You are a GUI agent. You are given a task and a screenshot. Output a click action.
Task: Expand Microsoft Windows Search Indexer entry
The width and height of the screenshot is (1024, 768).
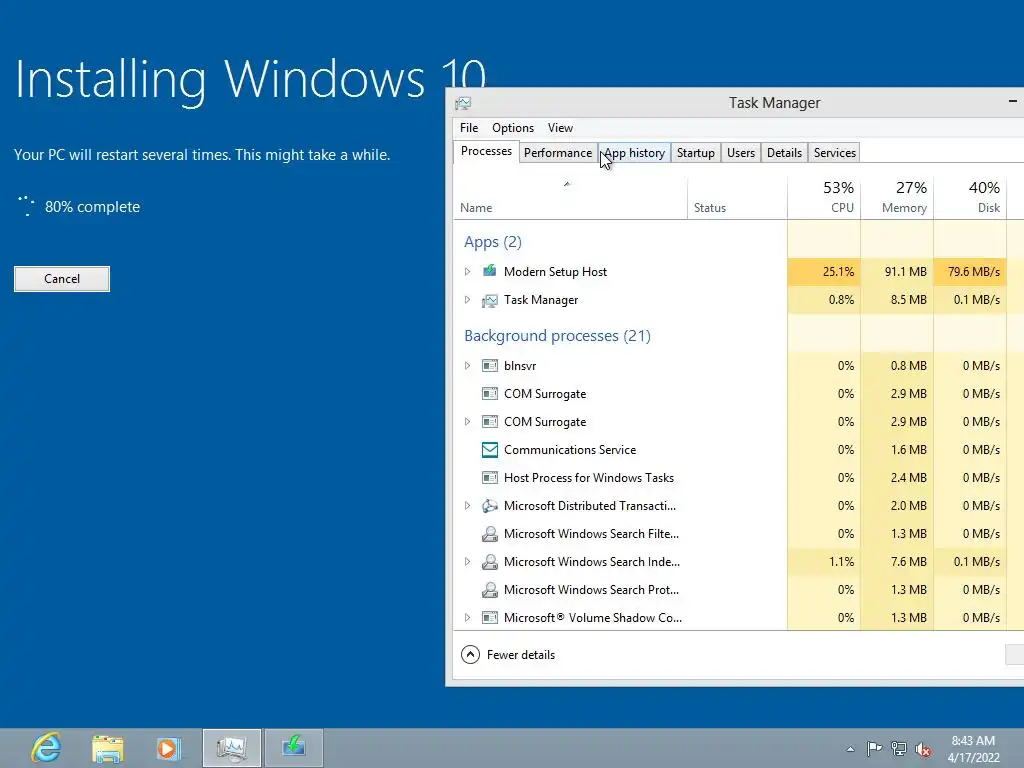(467, 562)
